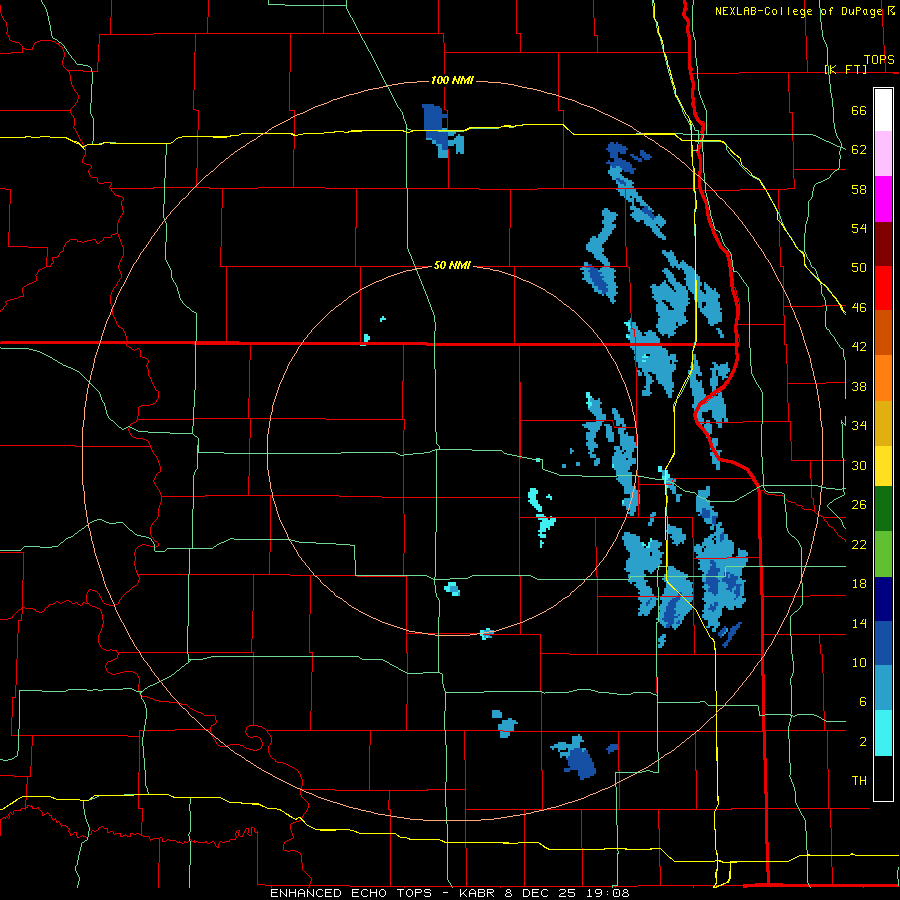
Task: Click the '18' legend value
Action: click(x=859, y=584)
